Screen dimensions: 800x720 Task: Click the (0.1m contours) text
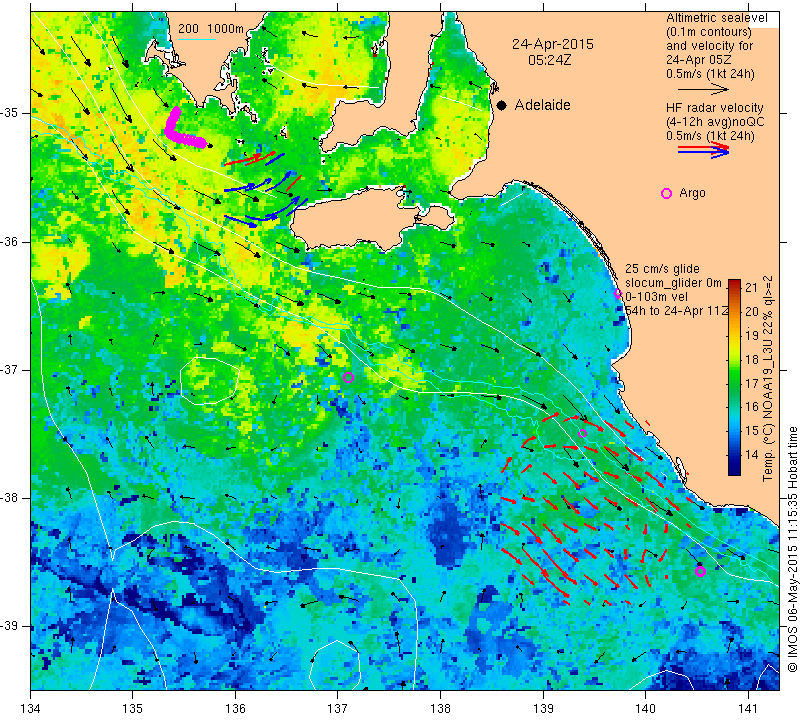click(x=709, y=32)
